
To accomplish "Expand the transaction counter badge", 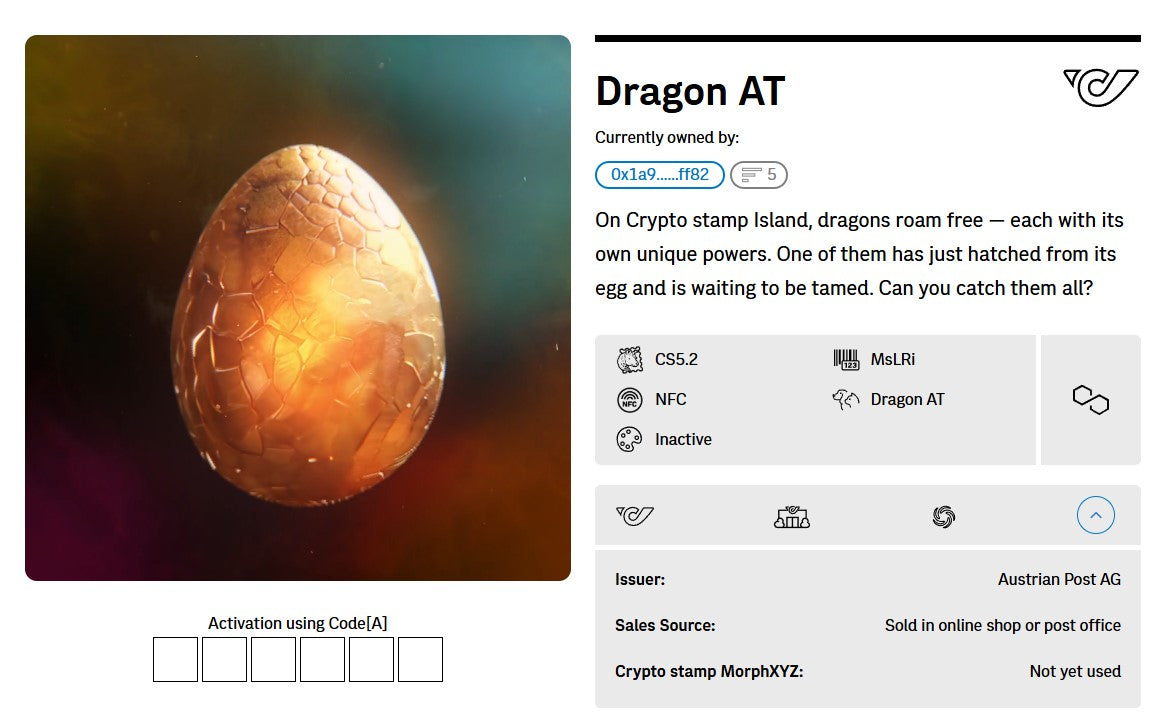I will pos(759,174).
